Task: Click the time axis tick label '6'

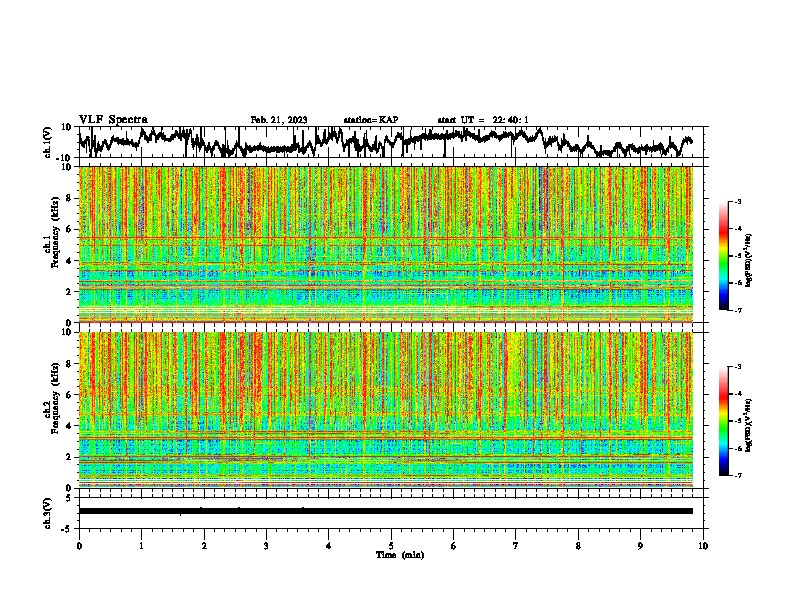Action: (454, 546)
